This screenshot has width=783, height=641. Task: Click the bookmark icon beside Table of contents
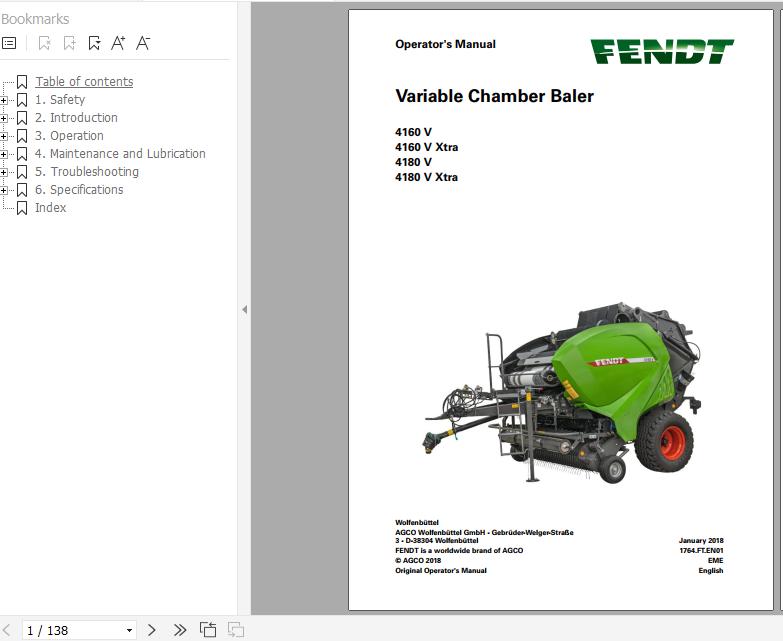click(22, 82)
